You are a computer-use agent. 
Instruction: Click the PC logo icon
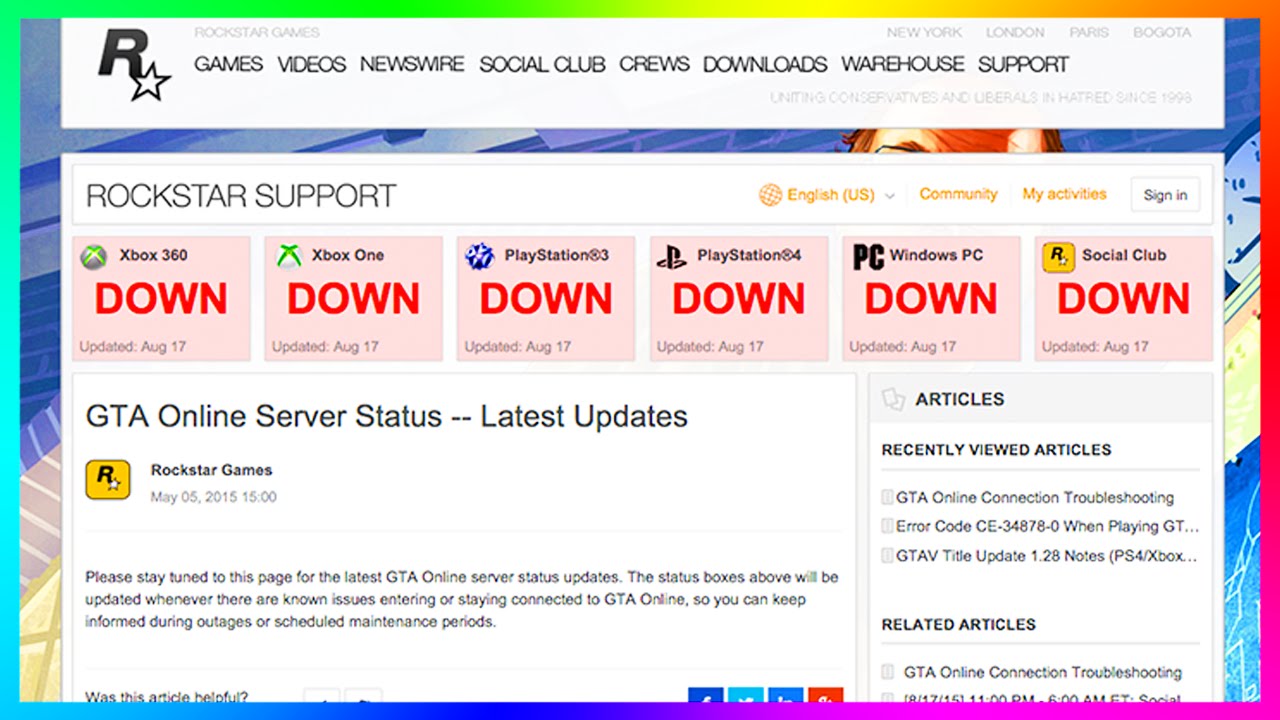(868, 257)
